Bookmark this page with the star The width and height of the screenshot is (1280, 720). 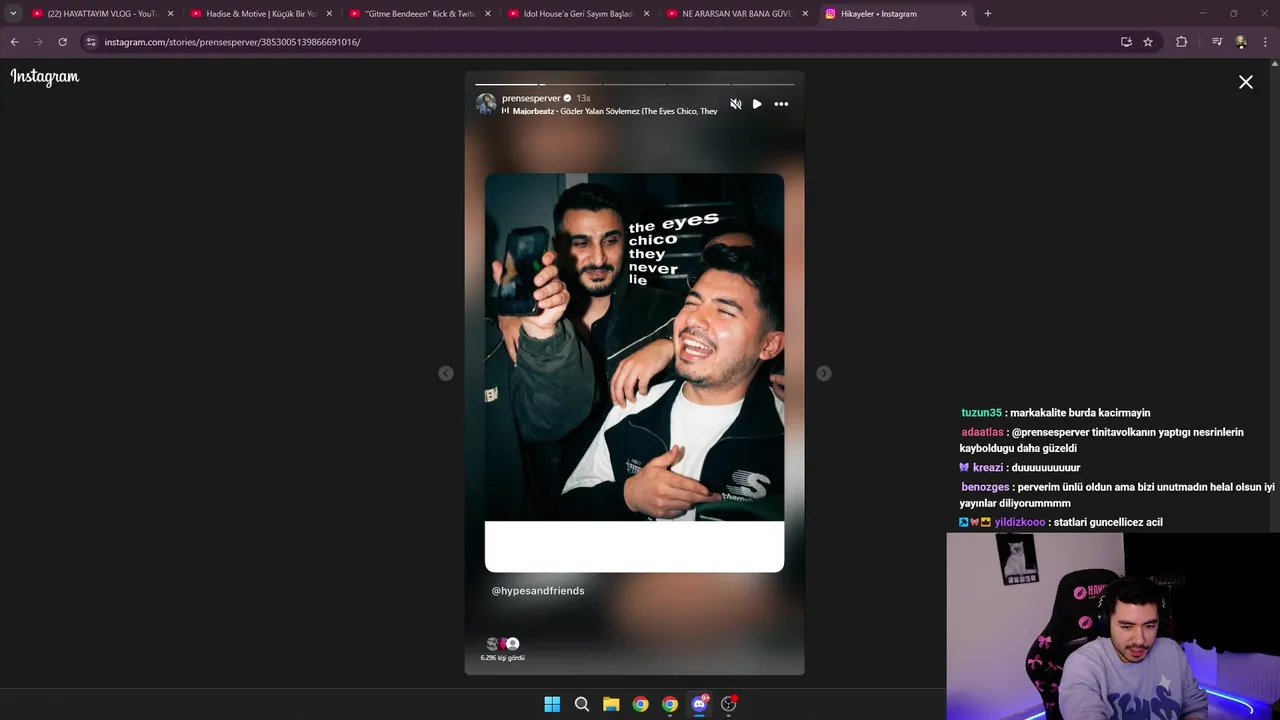coord(1148,42)
